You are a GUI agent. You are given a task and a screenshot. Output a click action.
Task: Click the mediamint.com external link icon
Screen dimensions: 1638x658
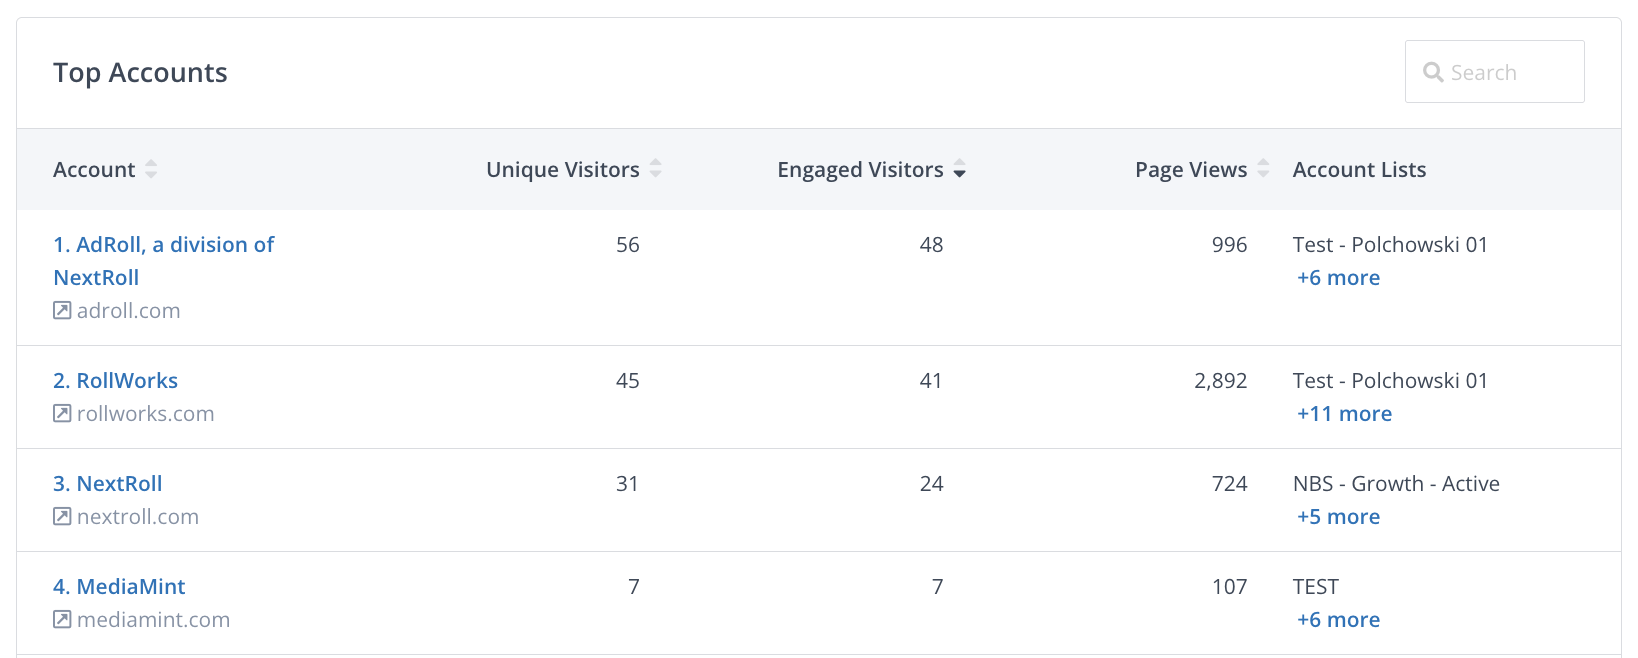[62, 620]
